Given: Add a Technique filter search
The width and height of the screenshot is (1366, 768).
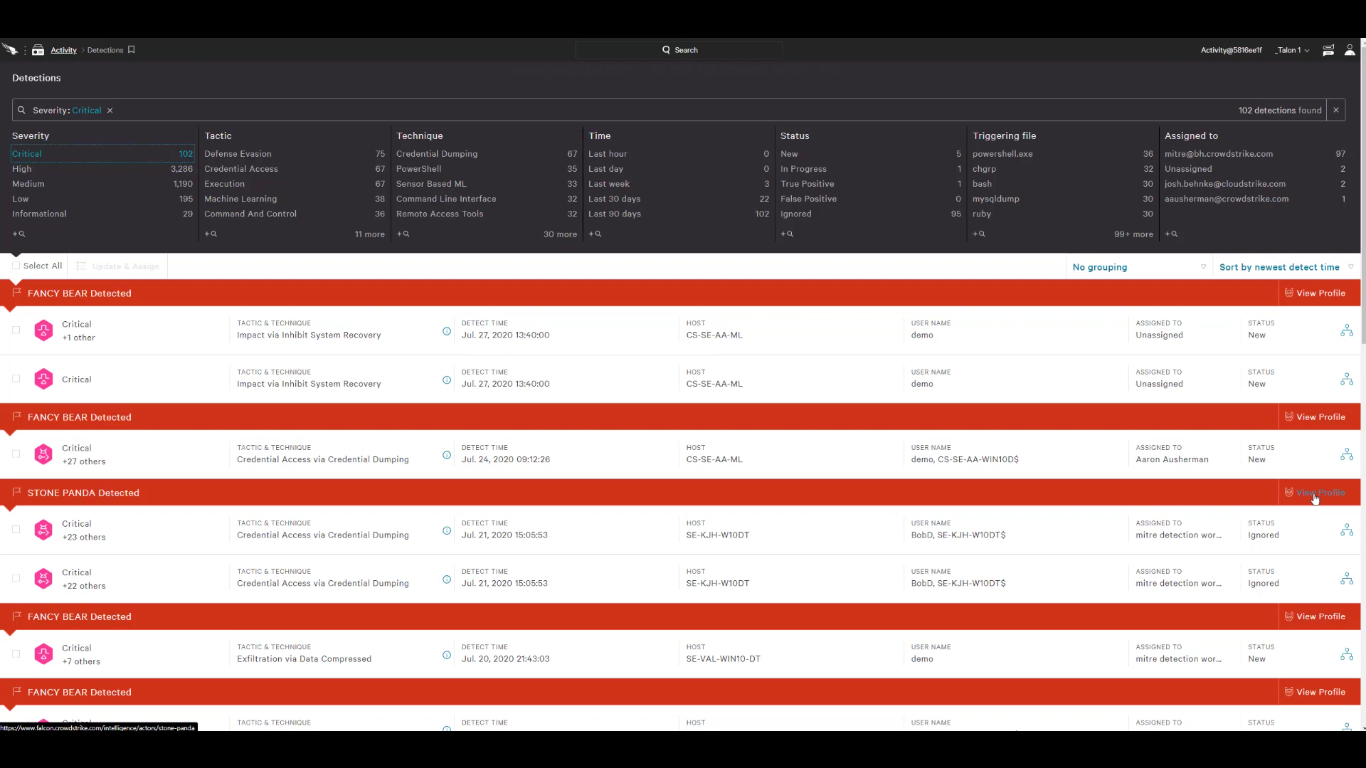Looking at the screenshot, I should coord(402,234).
